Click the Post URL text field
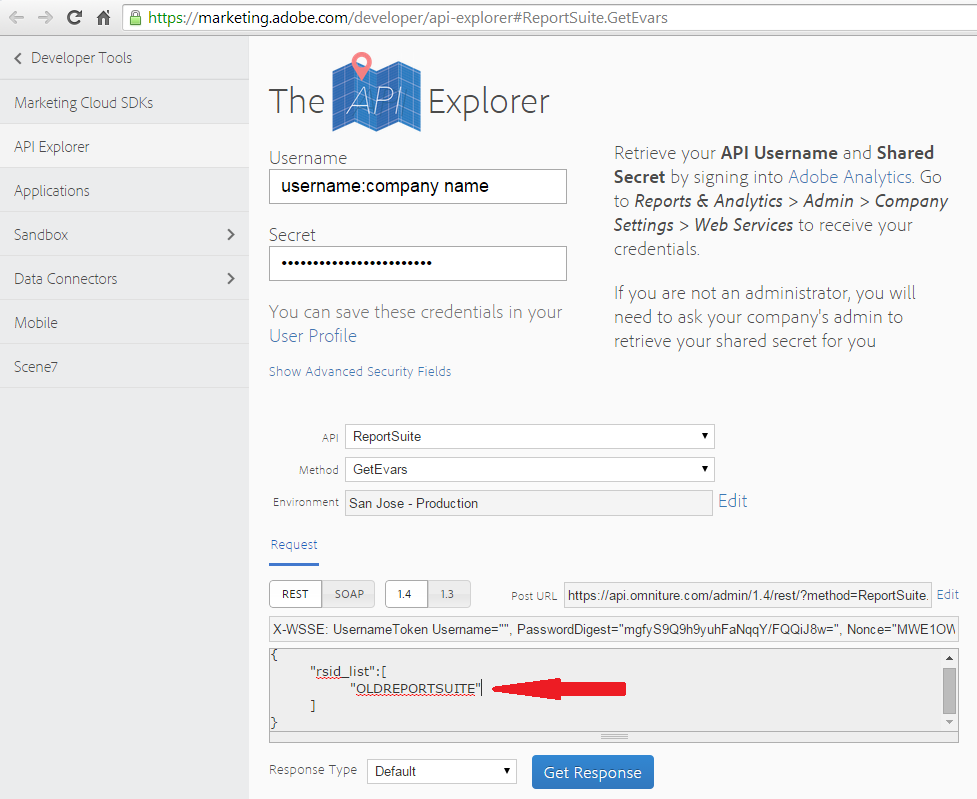The image size is (977, 799). pyautogui.click(x=748, y=595)
